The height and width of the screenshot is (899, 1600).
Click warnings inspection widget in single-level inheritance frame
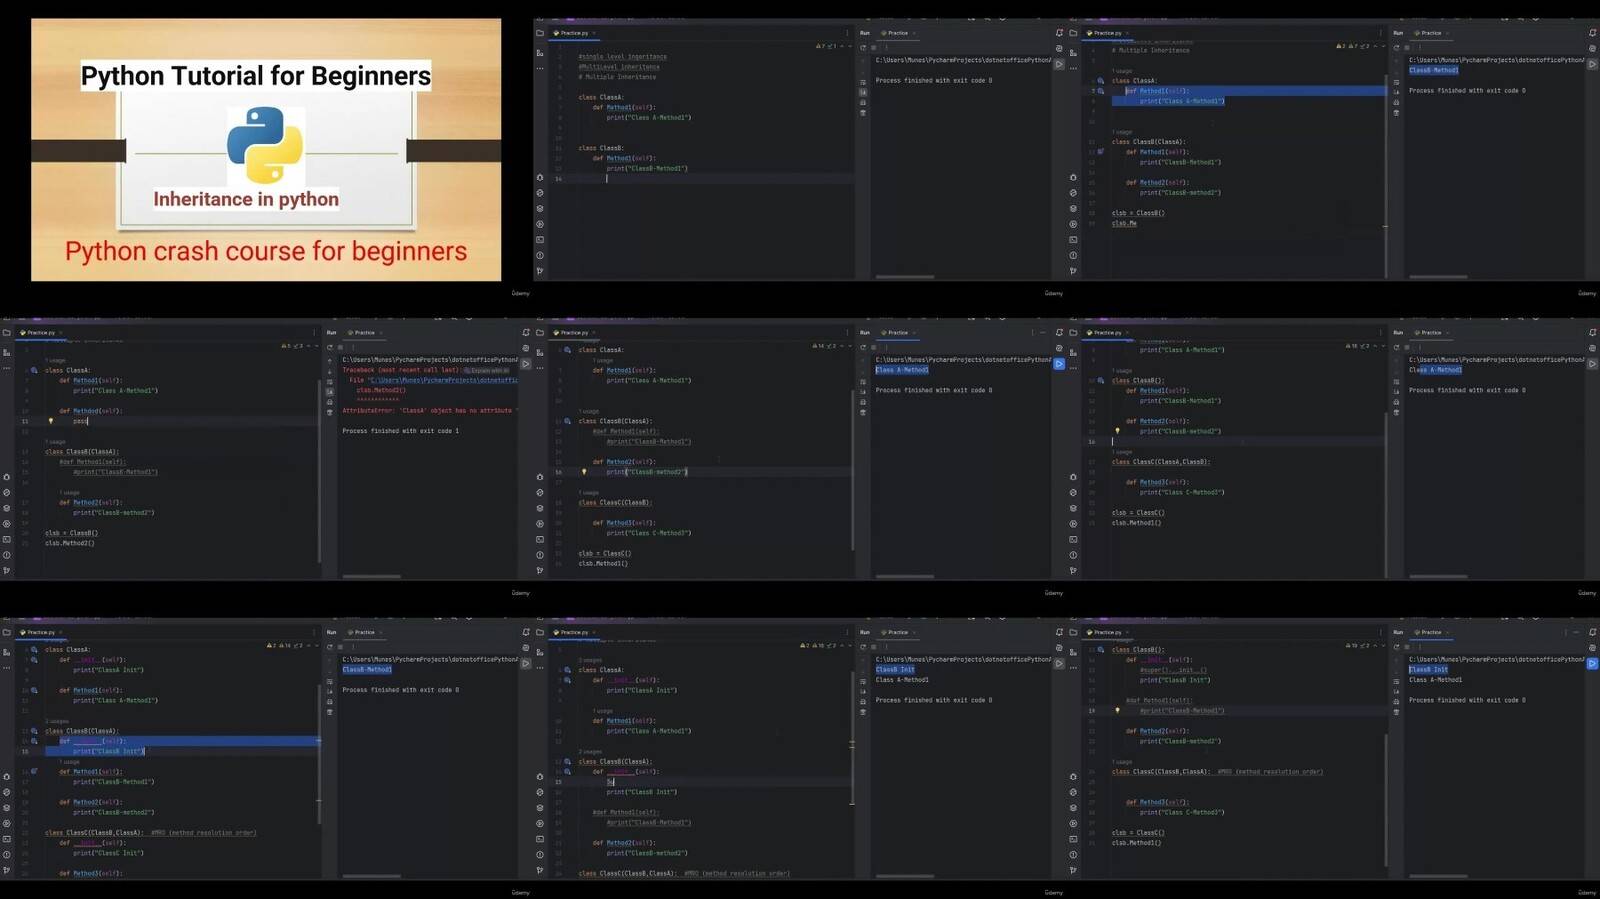pos(828,47)
